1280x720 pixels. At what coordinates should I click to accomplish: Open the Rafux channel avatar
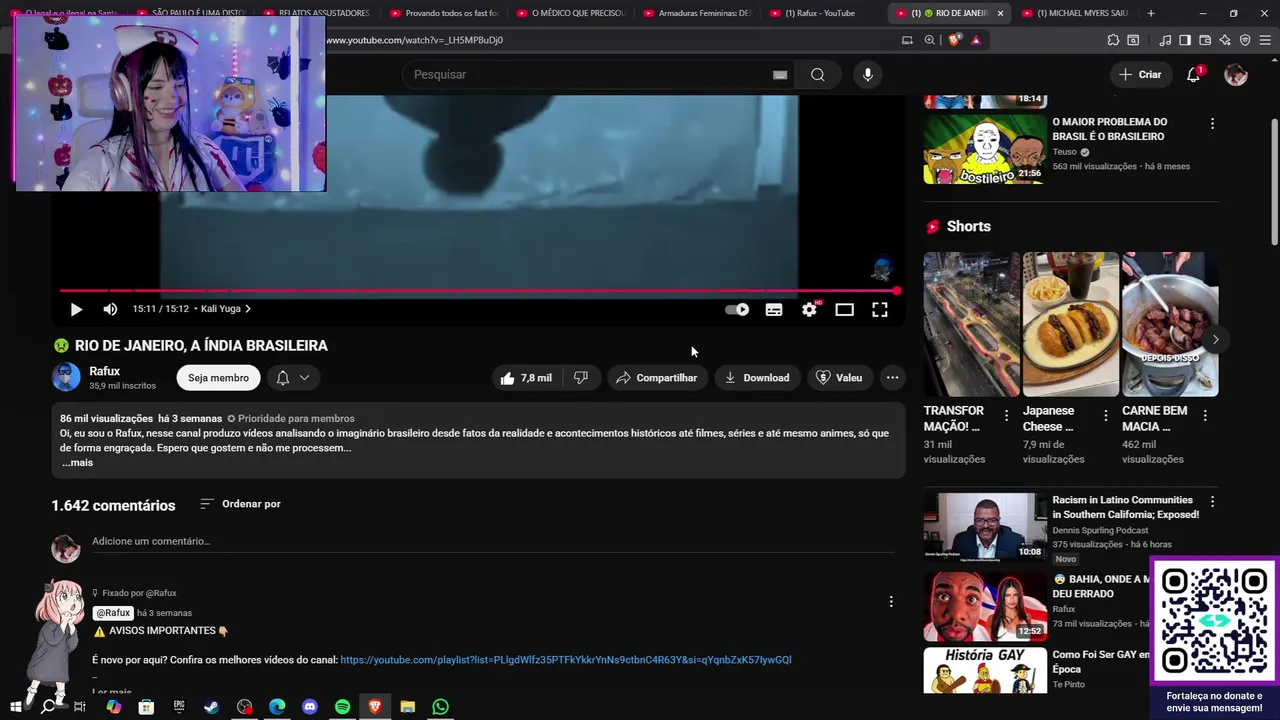point(66,377)
